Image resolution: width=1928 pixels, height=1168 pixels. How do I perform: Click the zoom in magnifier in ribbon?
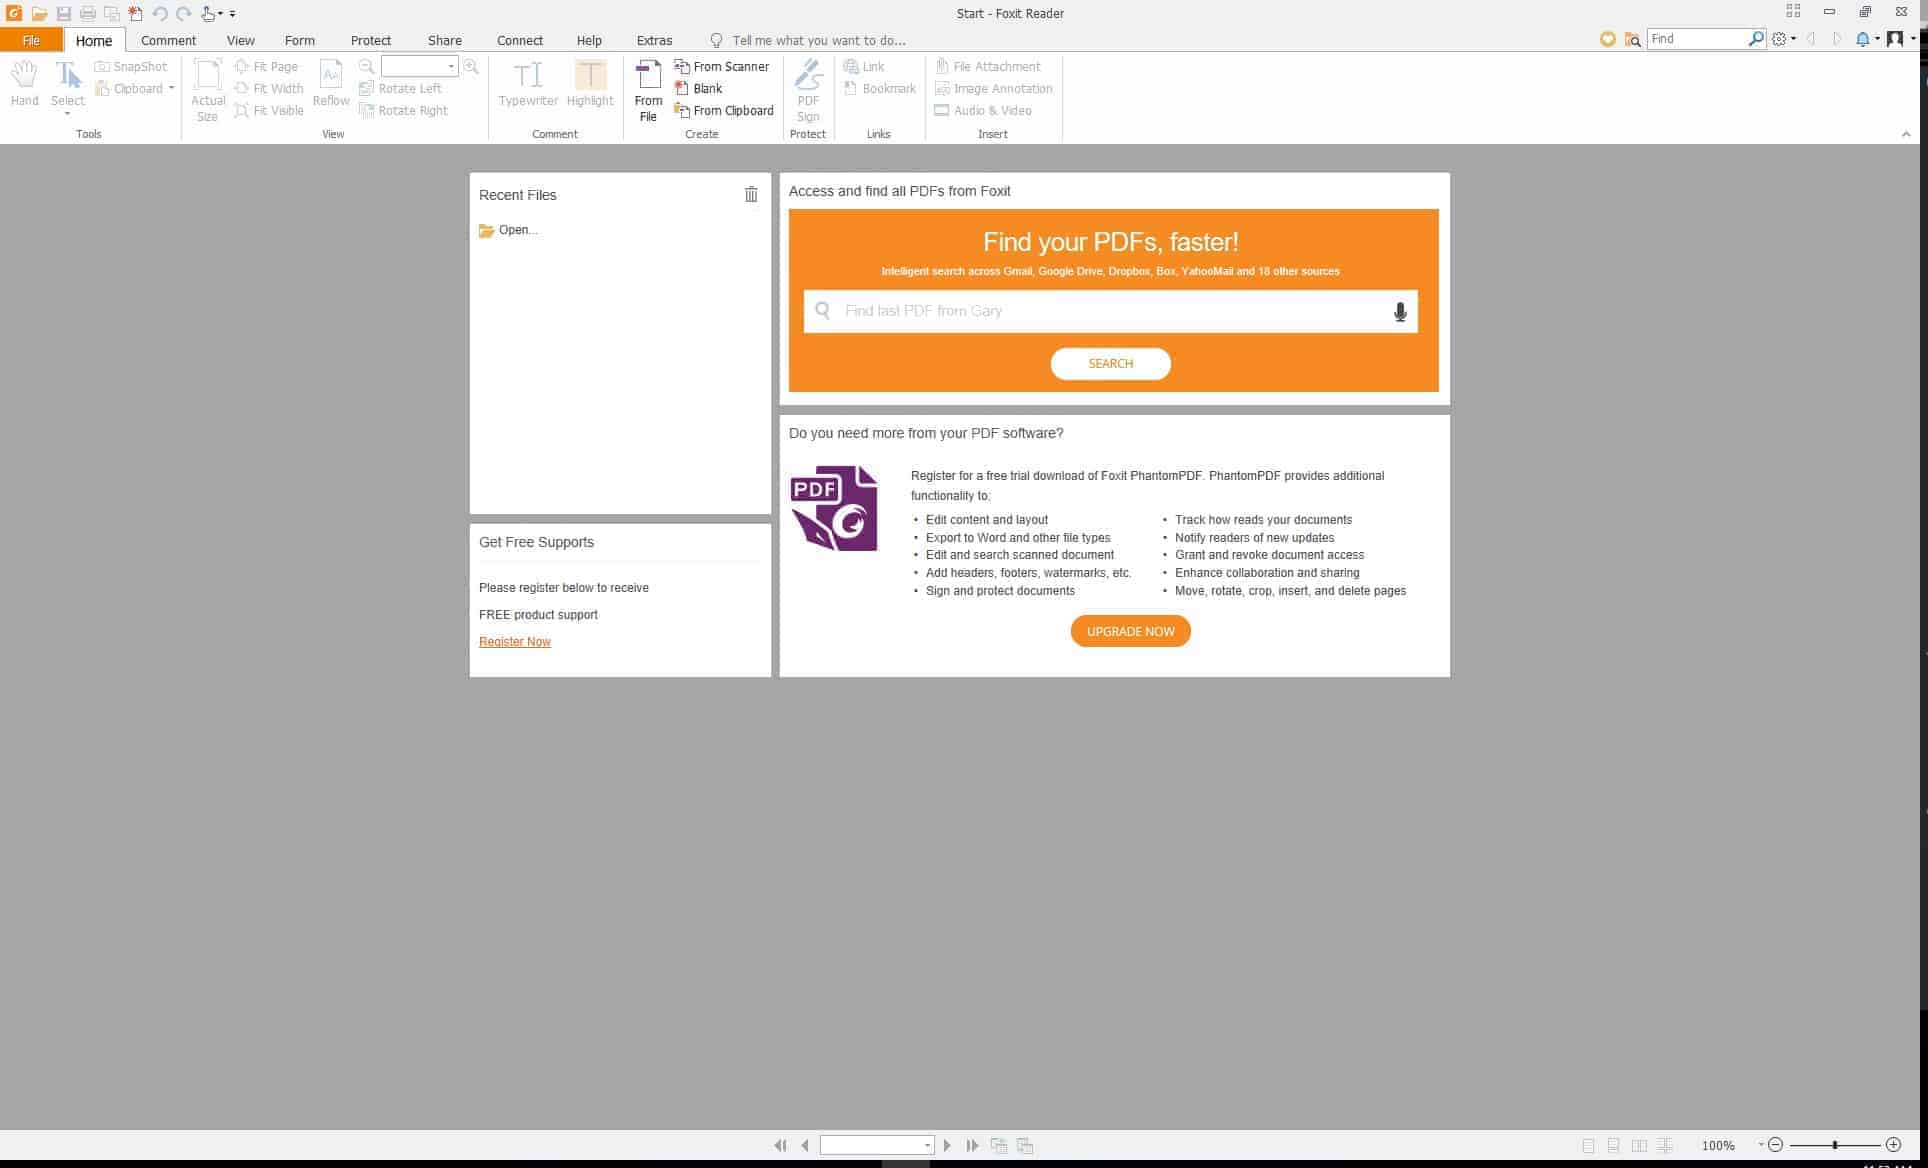tap(471, 66)
